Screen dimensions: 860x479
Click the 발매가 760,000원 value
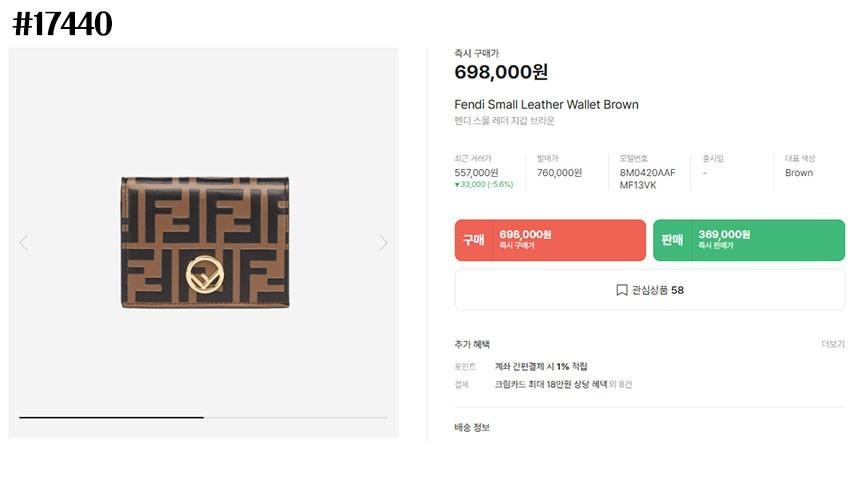559,172
